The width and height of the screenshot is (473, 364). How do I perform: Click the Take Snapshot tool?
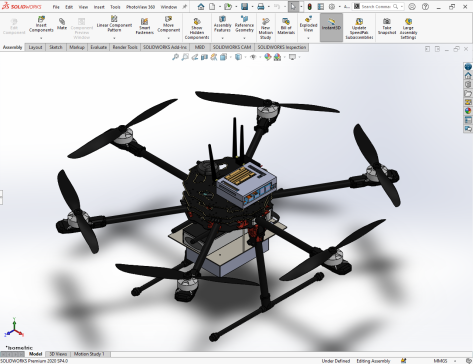[x=387, y=27]
